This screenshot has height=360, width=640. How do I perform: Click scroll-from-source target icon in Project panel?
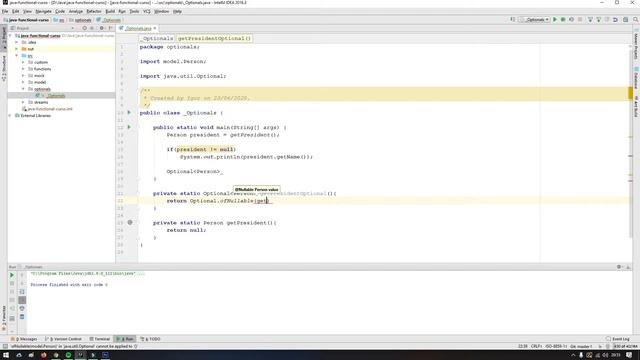(84, 28)
